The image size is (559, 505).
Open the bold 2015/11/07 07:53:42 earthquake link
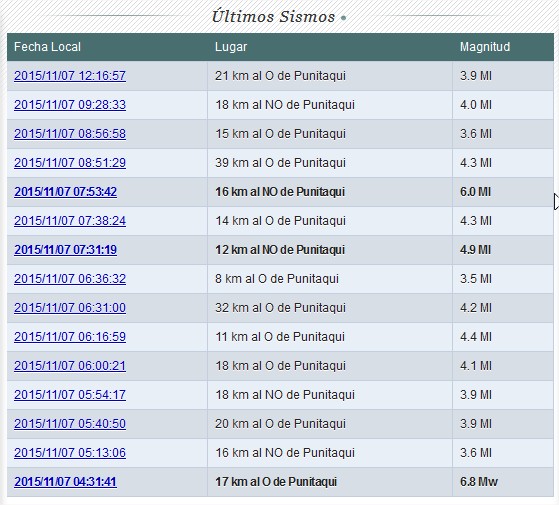tap(66, 192)
